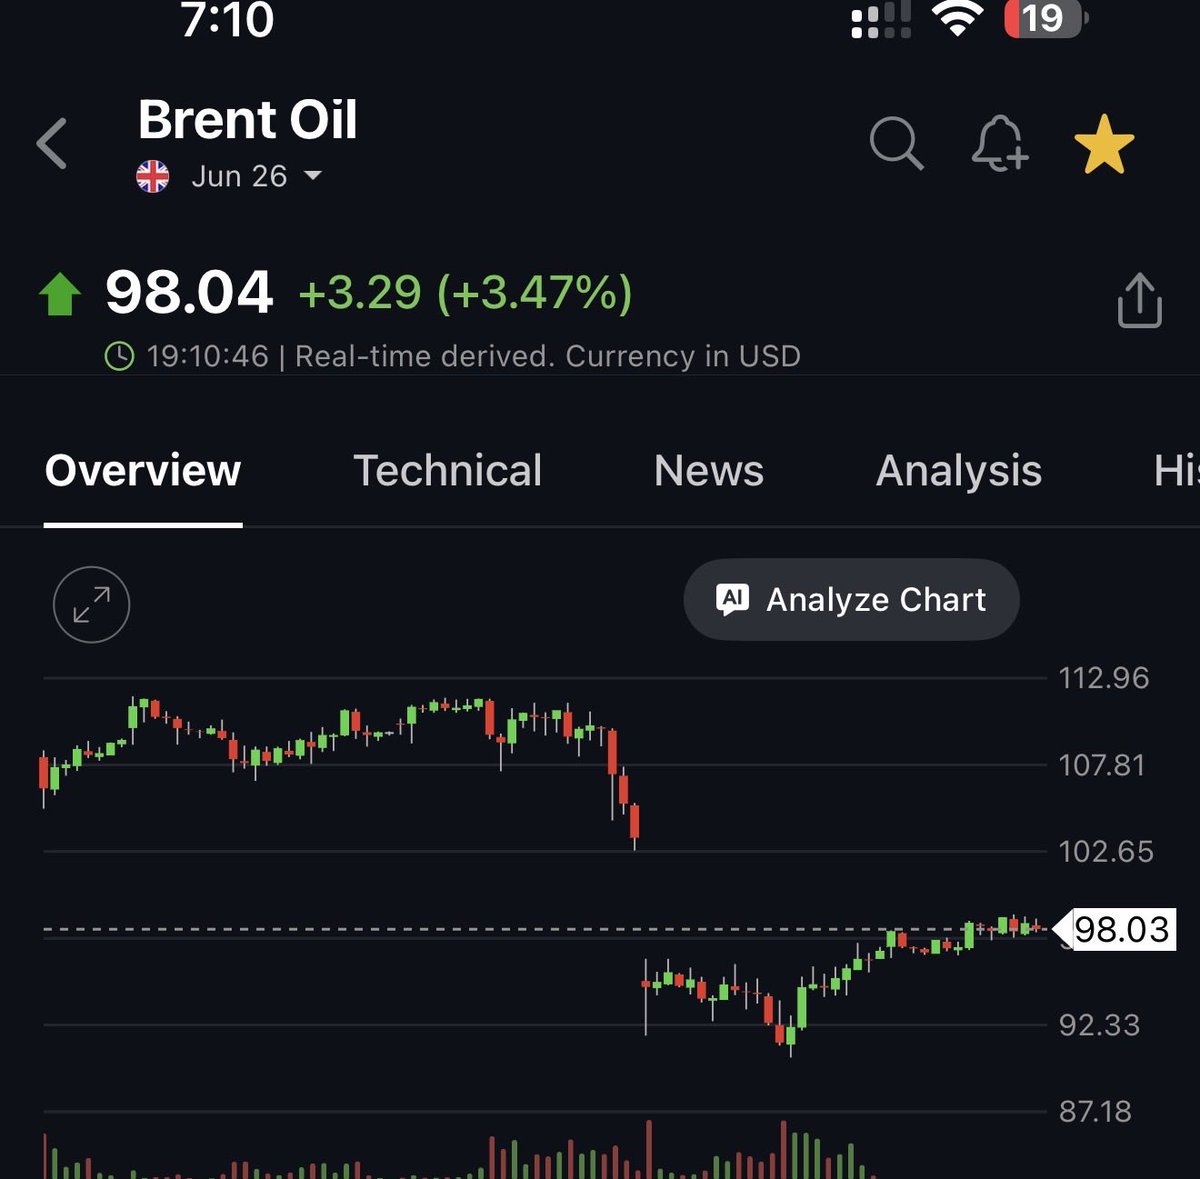This screenshot has width=1200, height=1179.
Task: Tap the Wi-Fi status icon
Action: click(957, 19)
